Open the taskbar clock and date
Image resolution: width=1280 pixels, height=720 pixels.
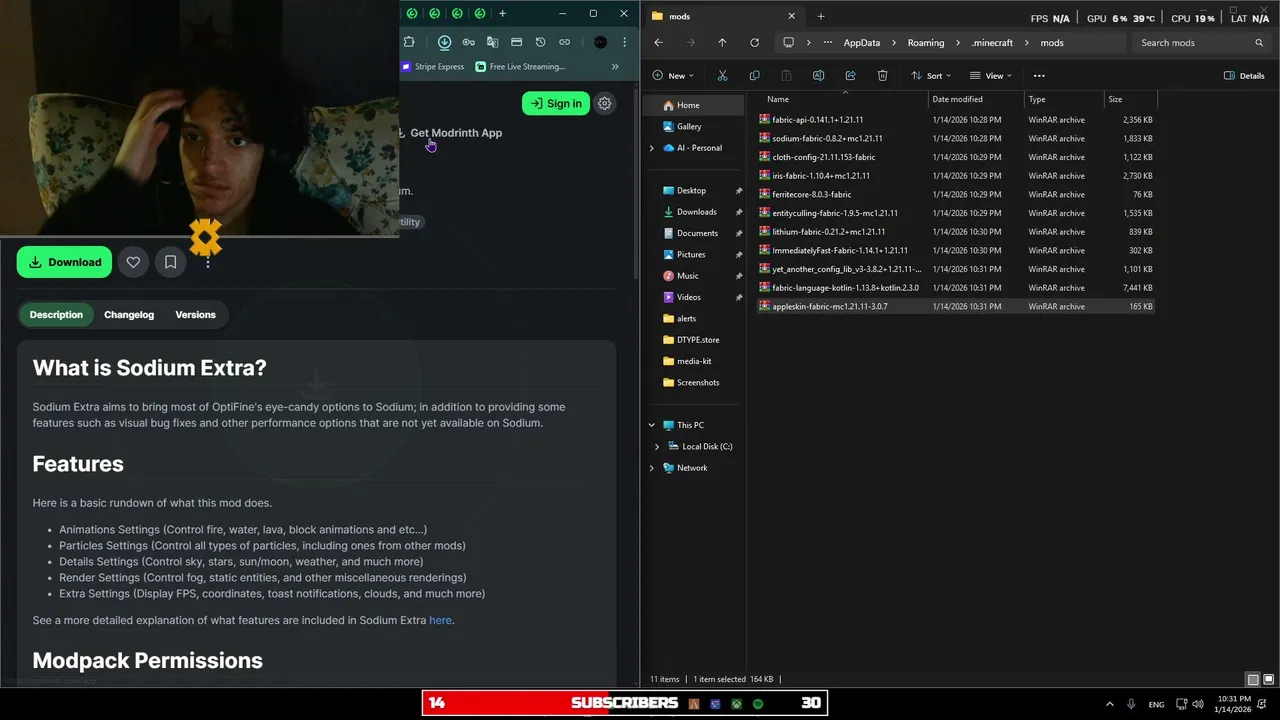tap(1234, 704)
